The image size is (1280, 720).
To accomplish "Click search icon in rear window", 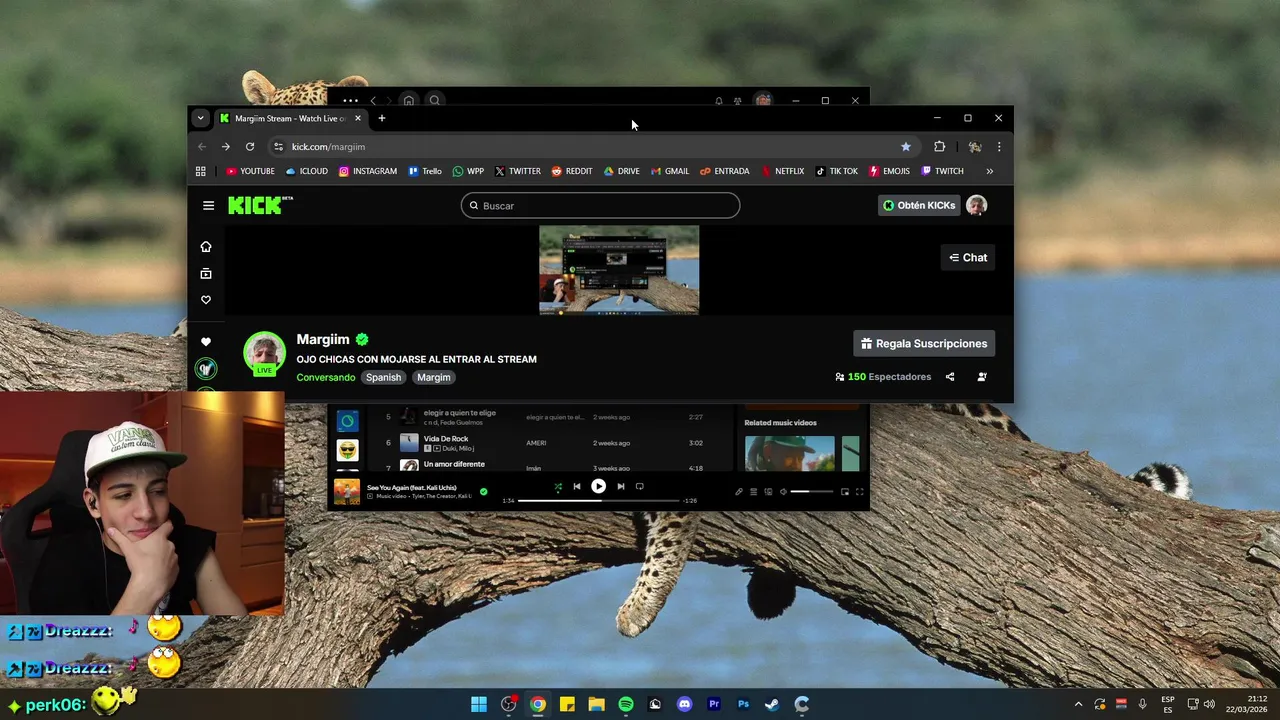I will 435,100.
